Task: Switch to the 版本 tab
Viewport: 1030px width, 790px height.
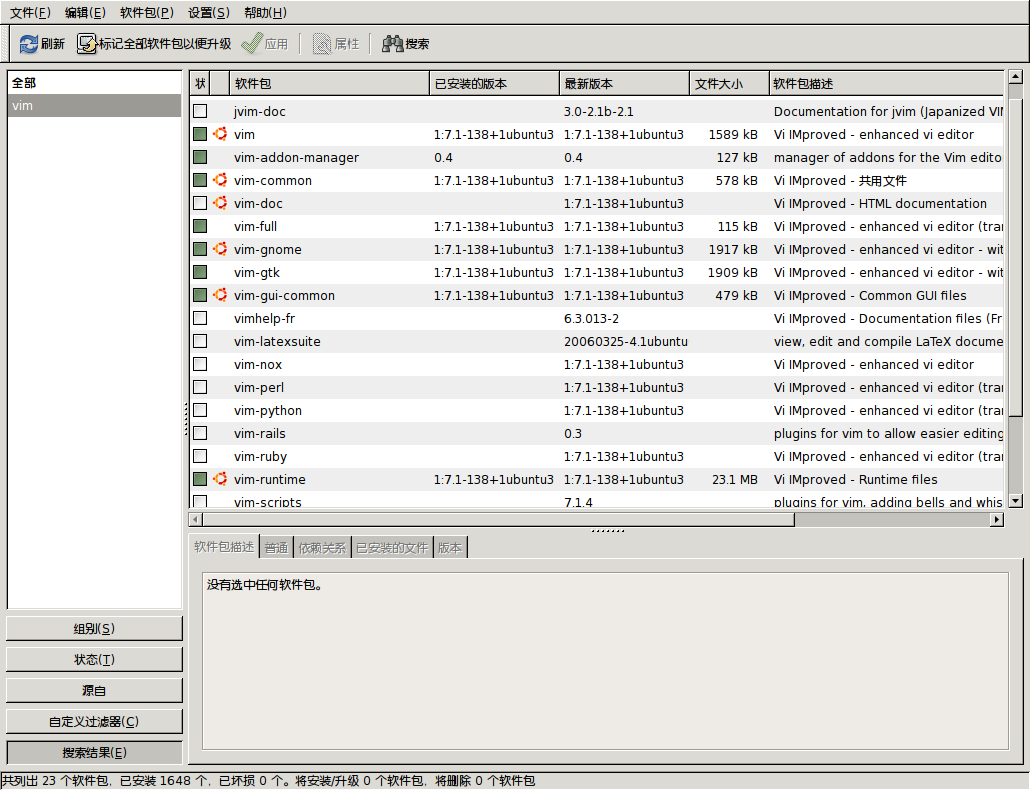Action: [x=450, y=548]
